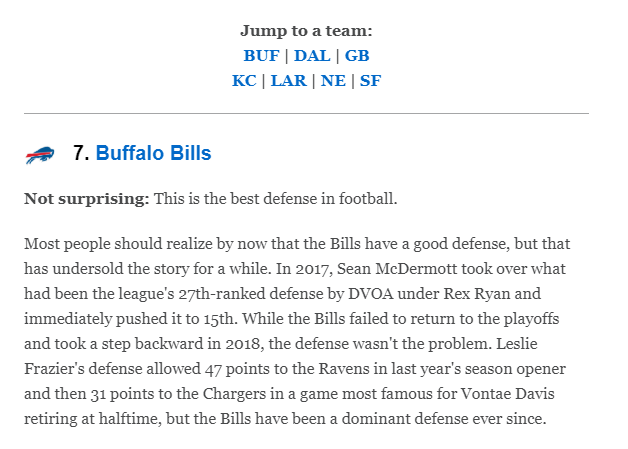Viewport: 628px width, 449px height.
Task: Jump to the DAL team section
Action: 312,56
